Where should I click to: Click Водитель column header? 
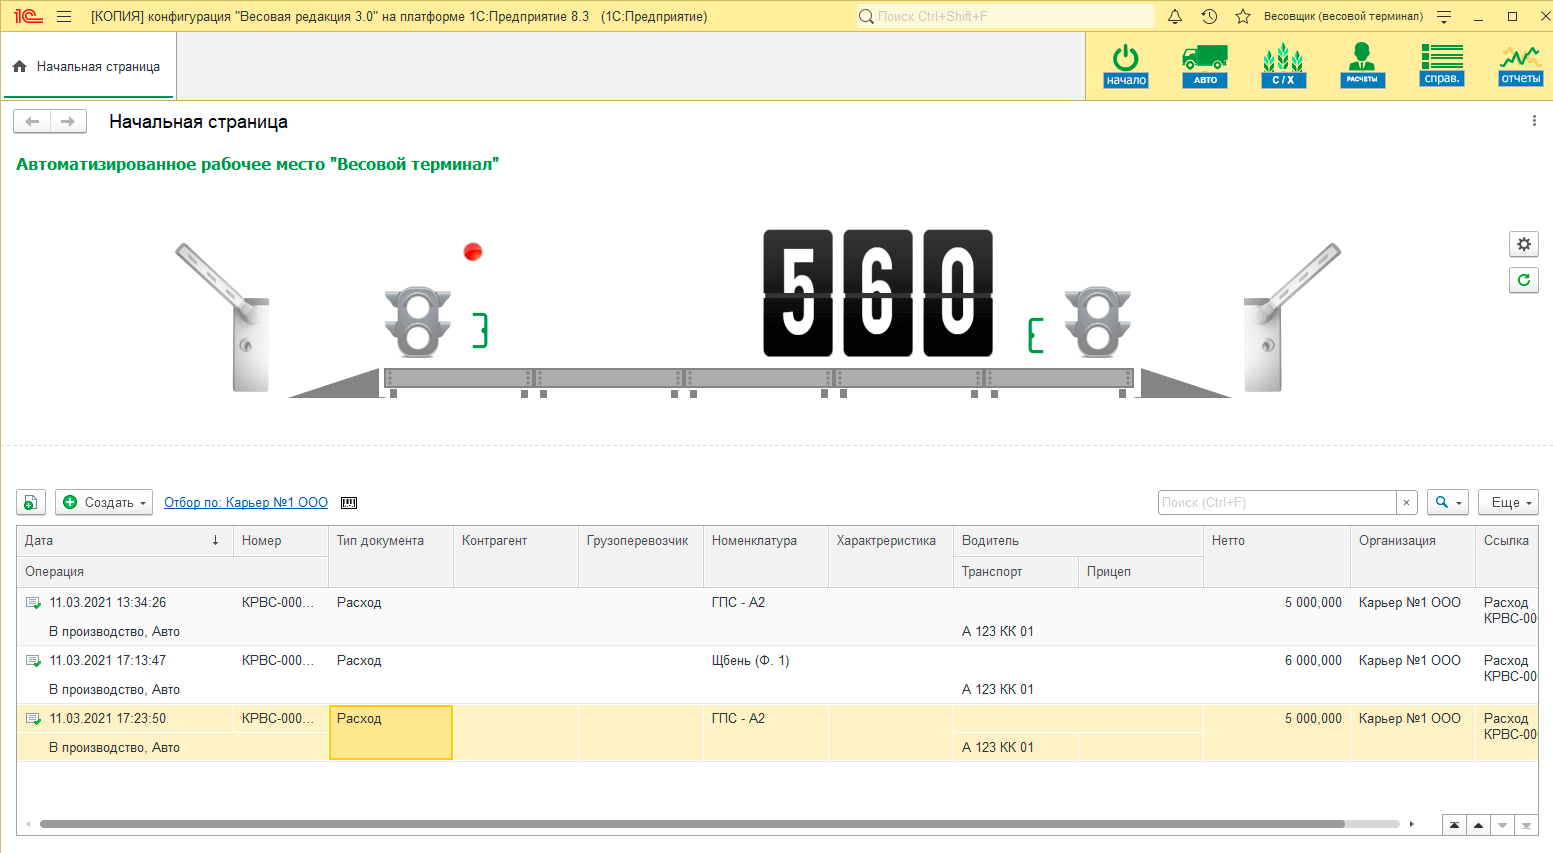tap(1078, 540)
